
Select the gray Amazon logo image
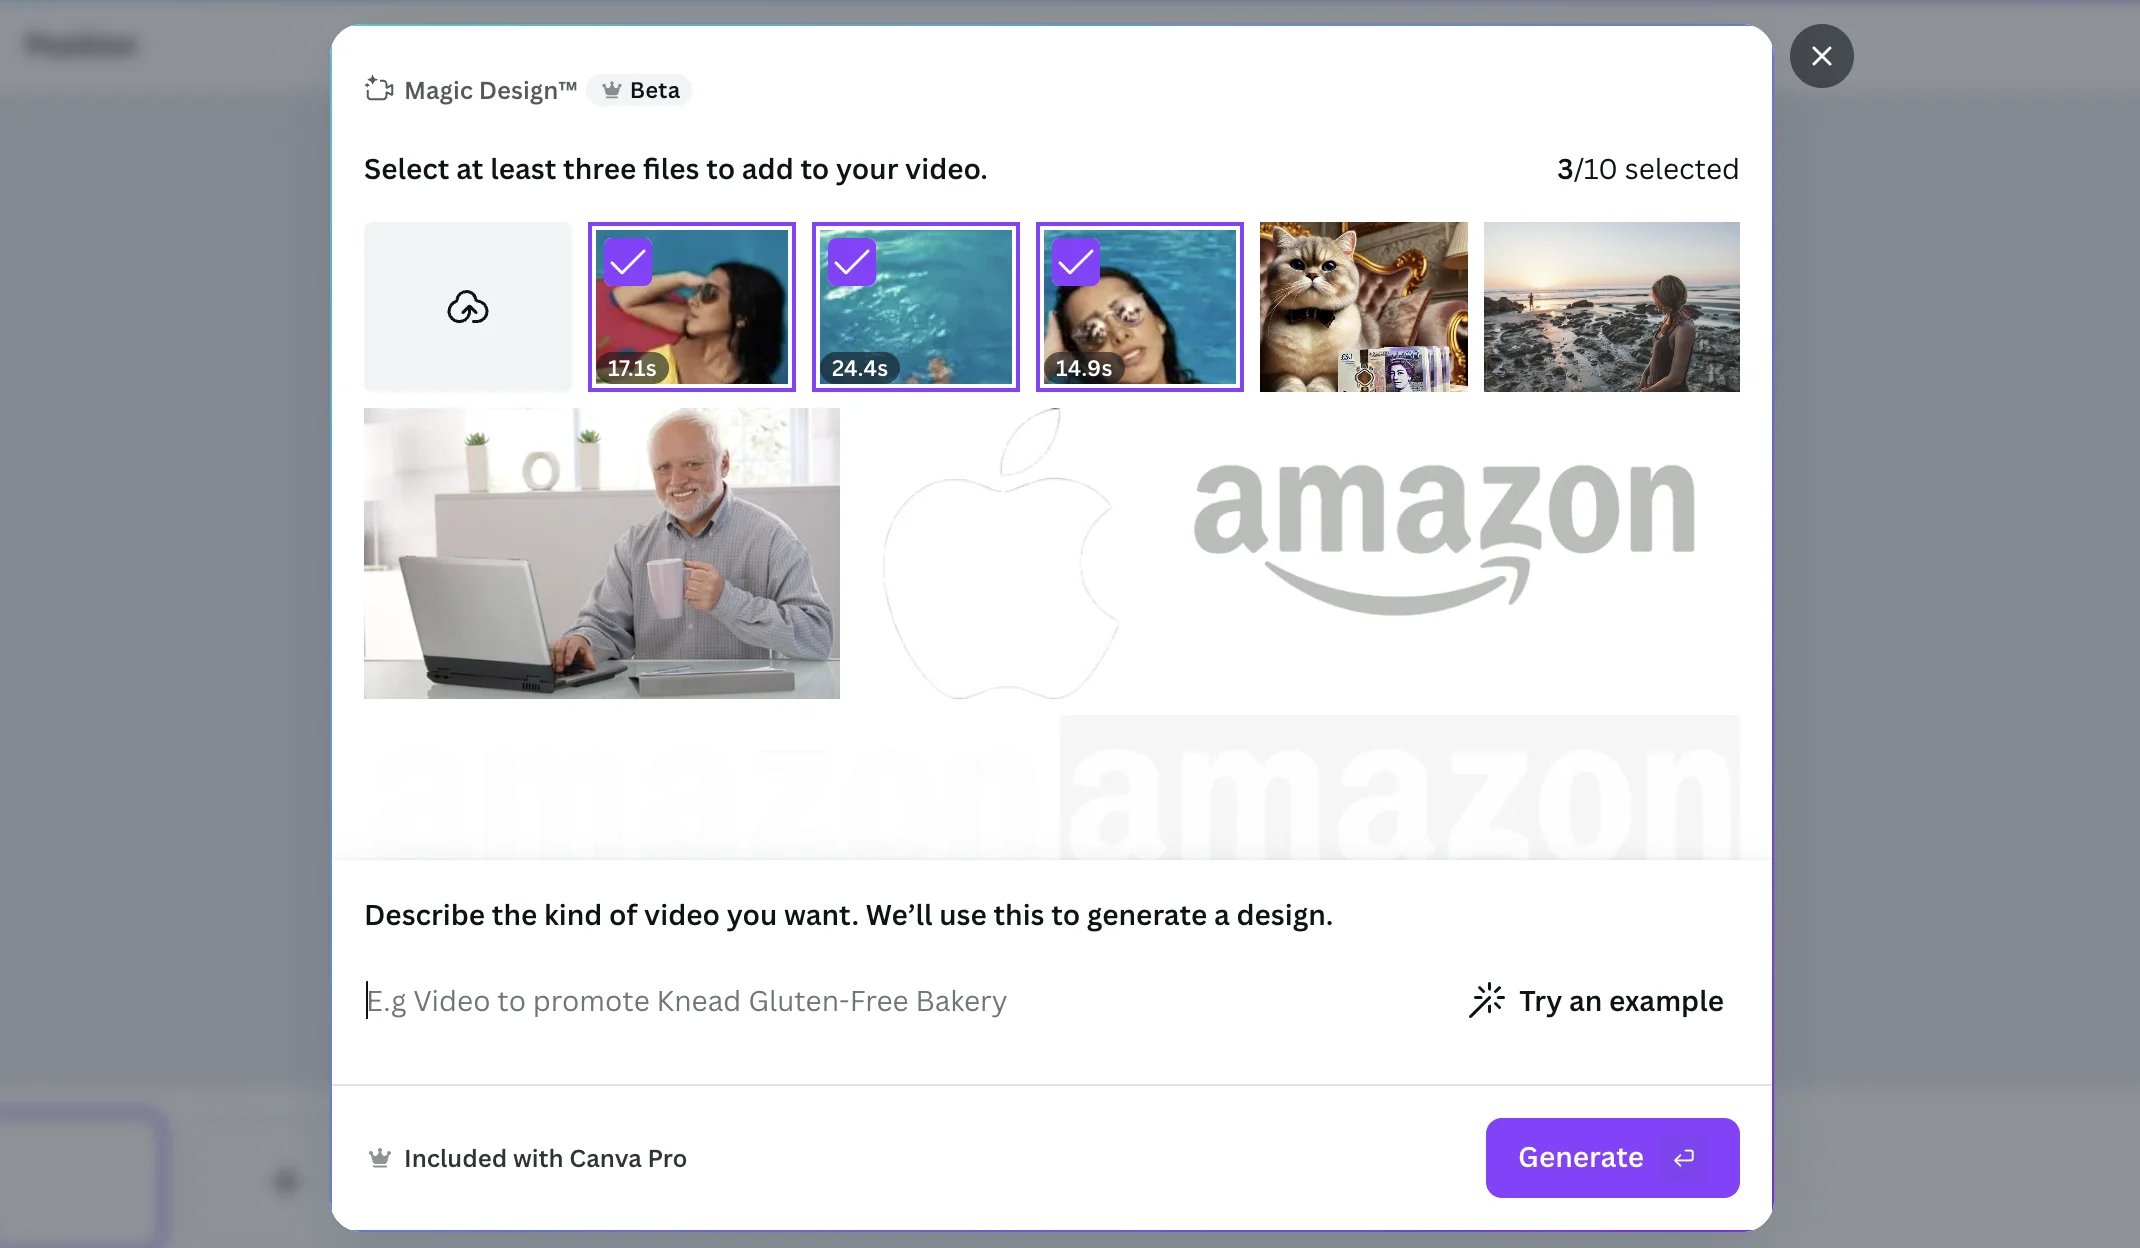click(1444, 553)
